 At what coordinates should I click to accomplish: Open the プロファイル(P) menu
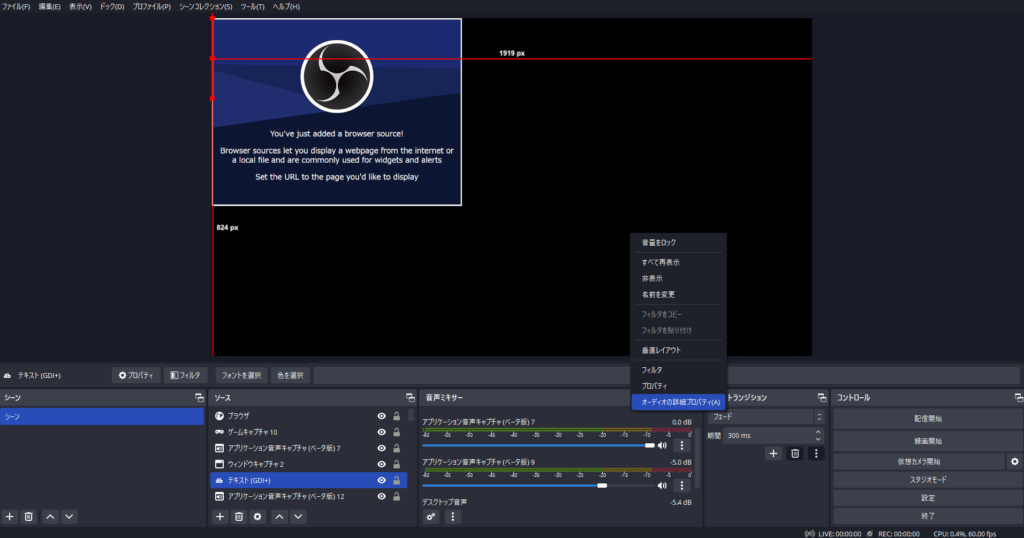pos(152,7)
